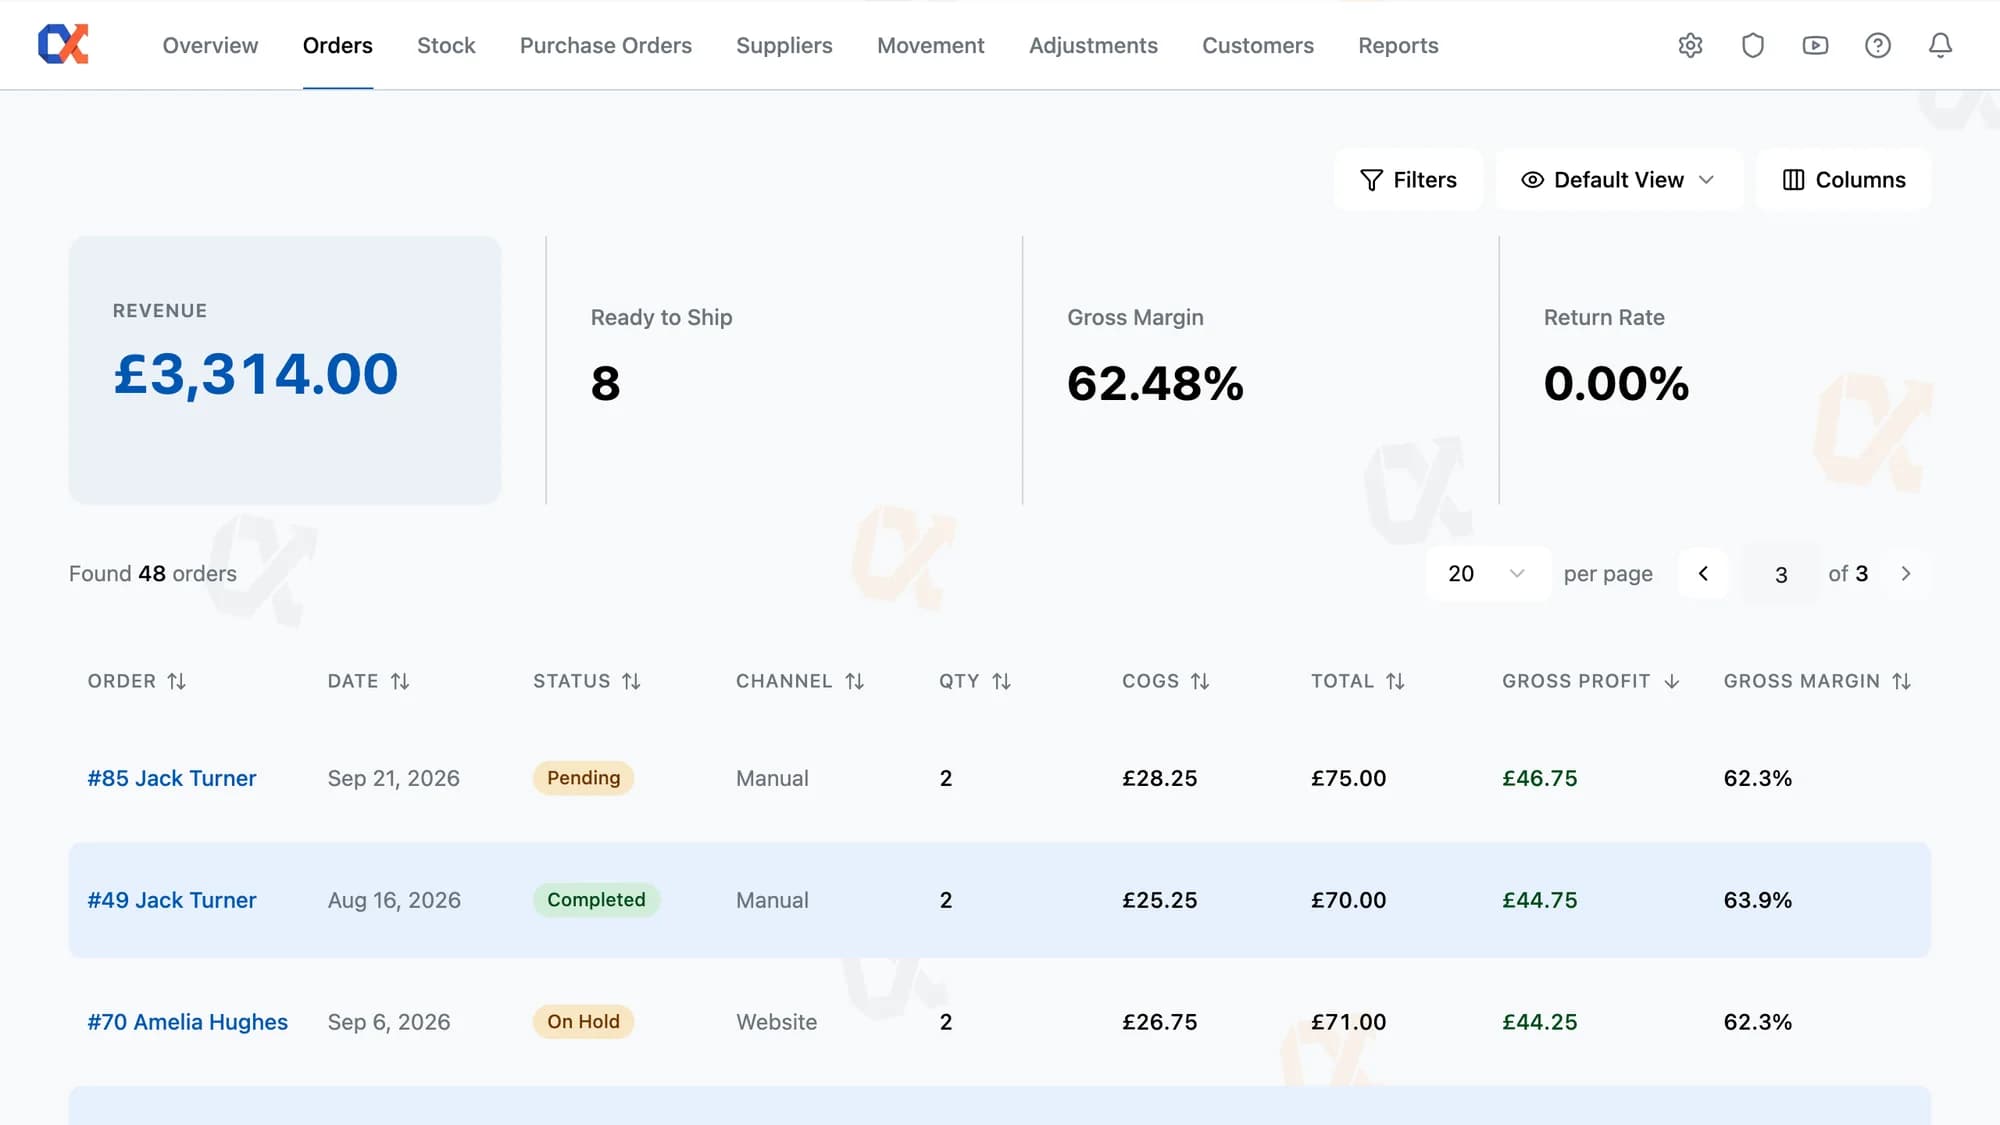
Task: Click the Website channel cell
Action: tap(777, 1022)
